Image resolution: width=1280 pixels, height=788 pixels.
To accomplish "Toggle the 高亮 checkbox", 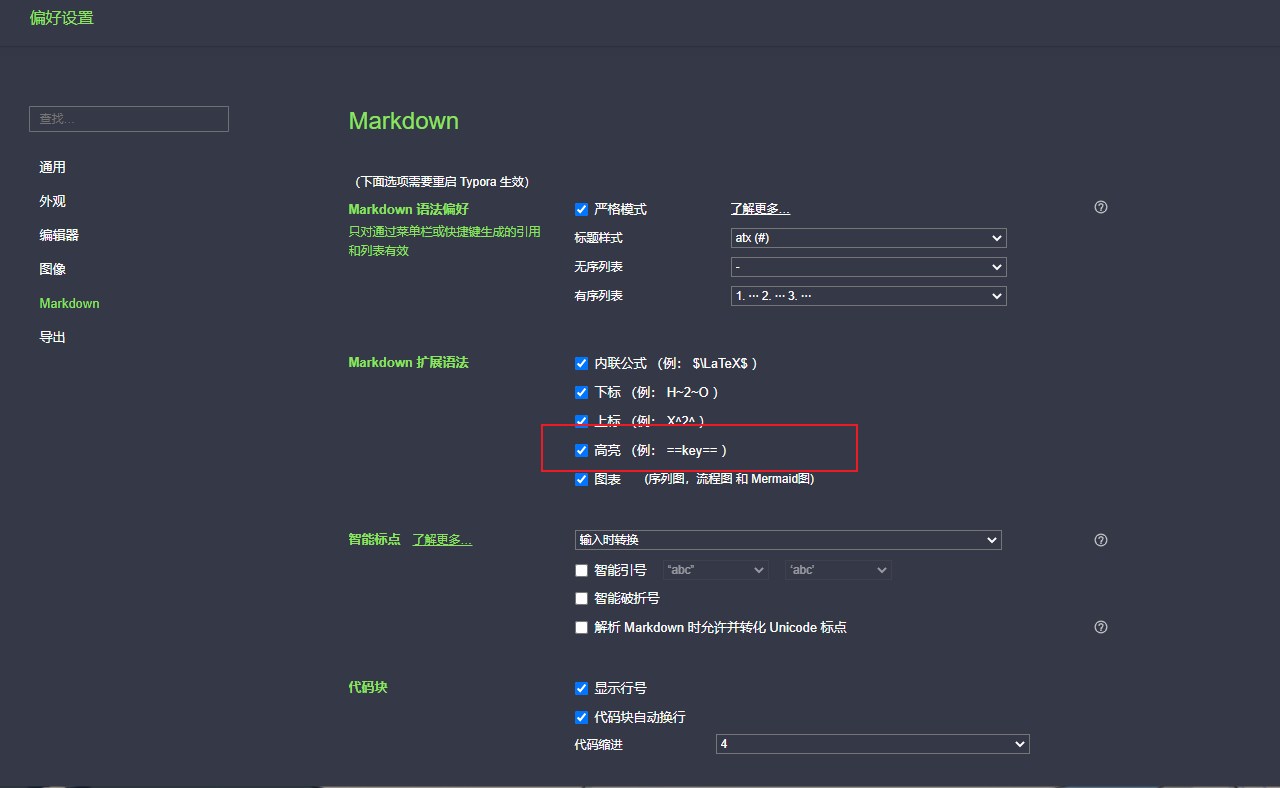I will [x=581, y=450].
